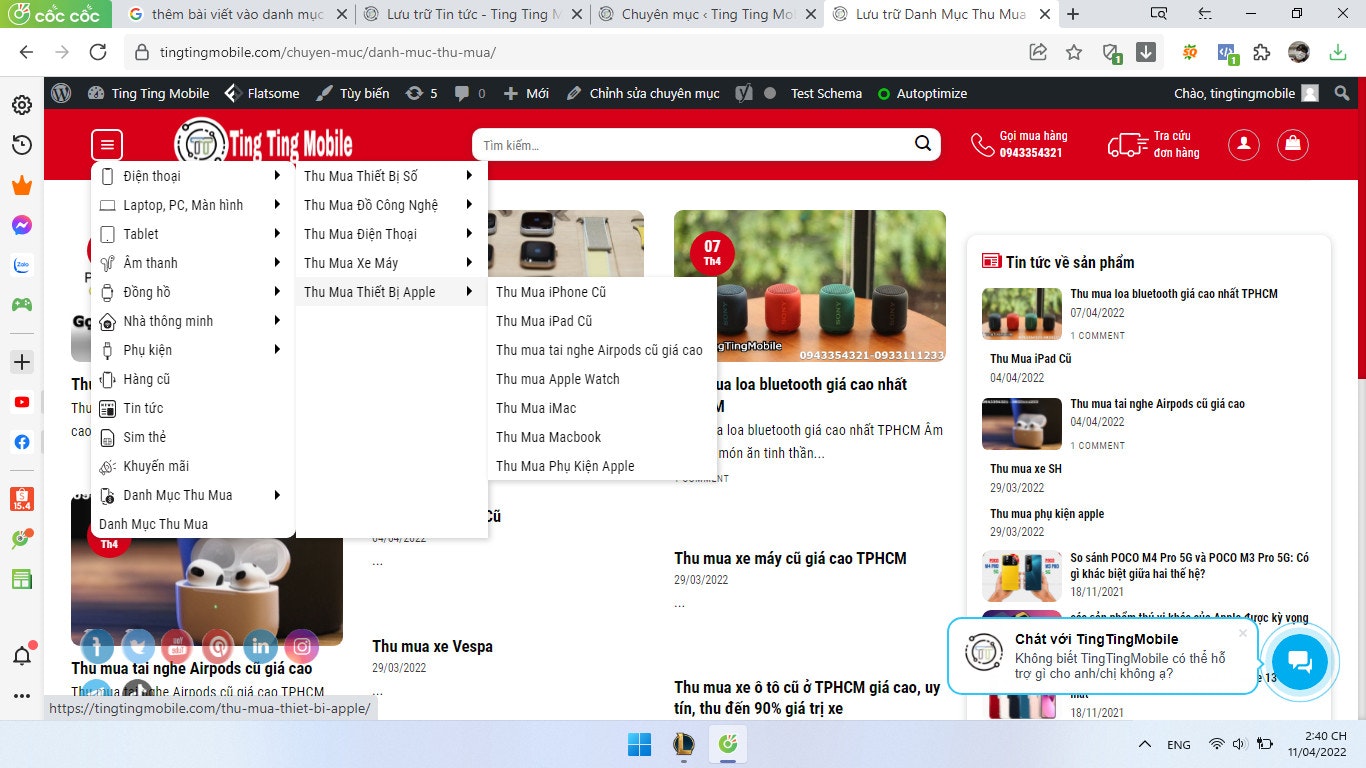Viewport: 1366px width, 768px height.
Task: Open the chat bubble button
Action: coord(1299,661)
